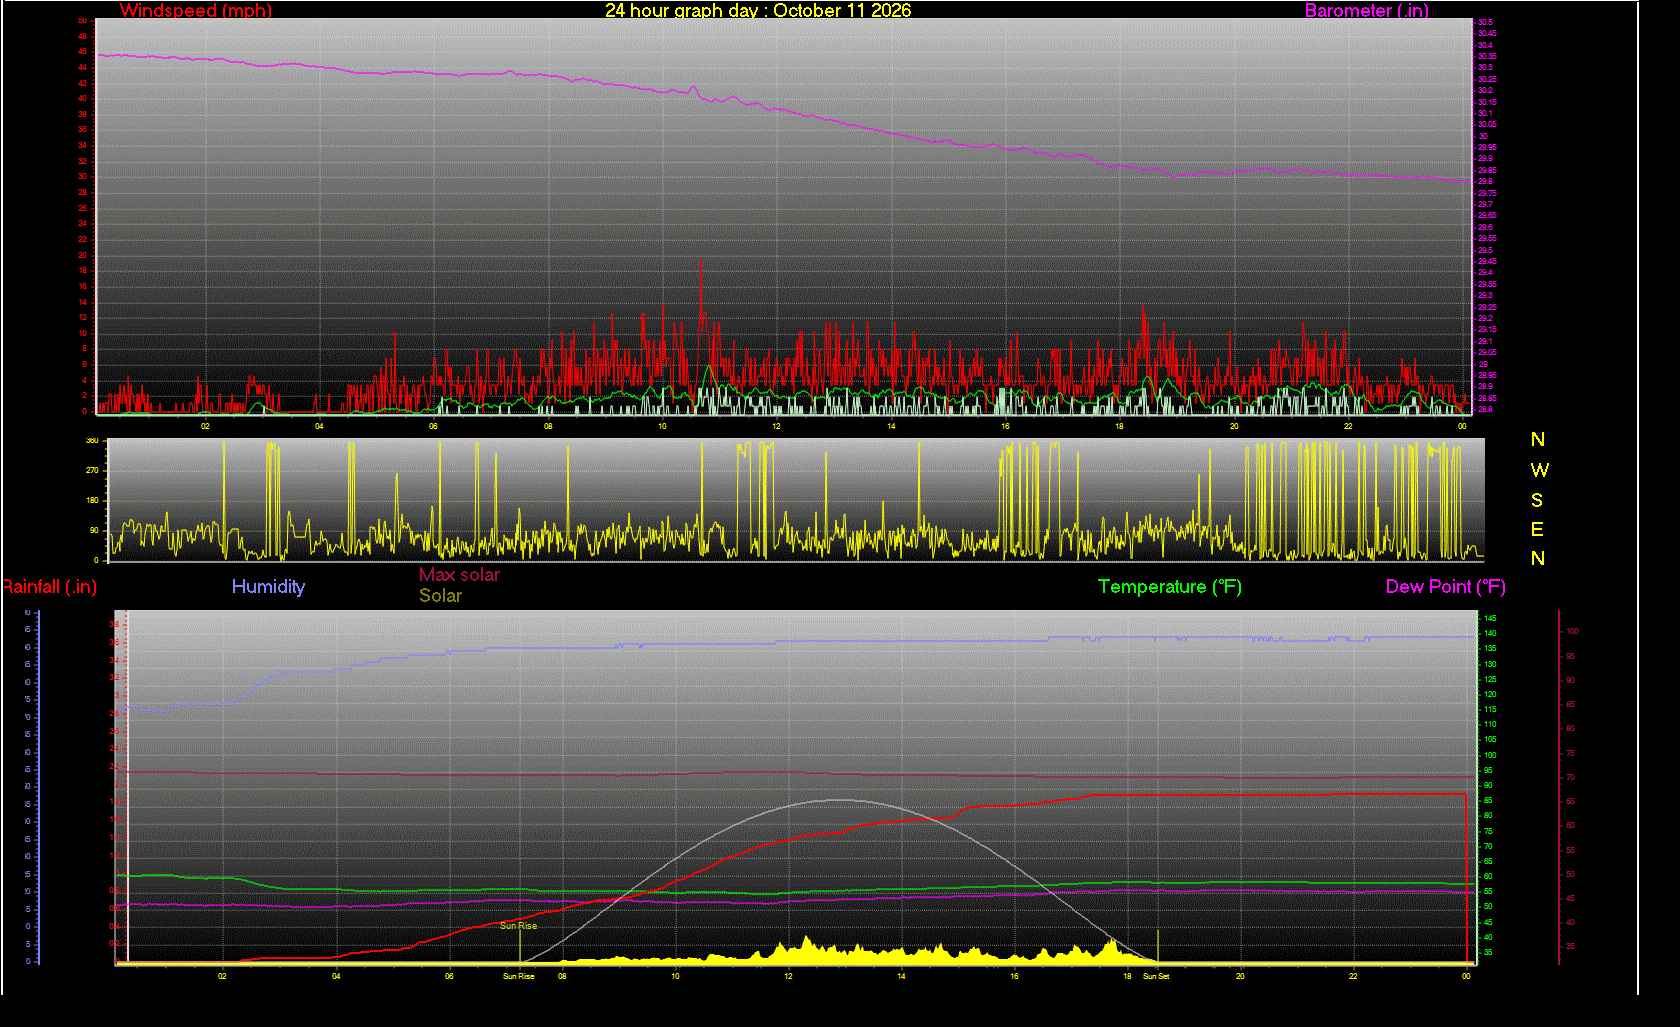Select the Barometer (.in) label

click(x=1366, y=10)
